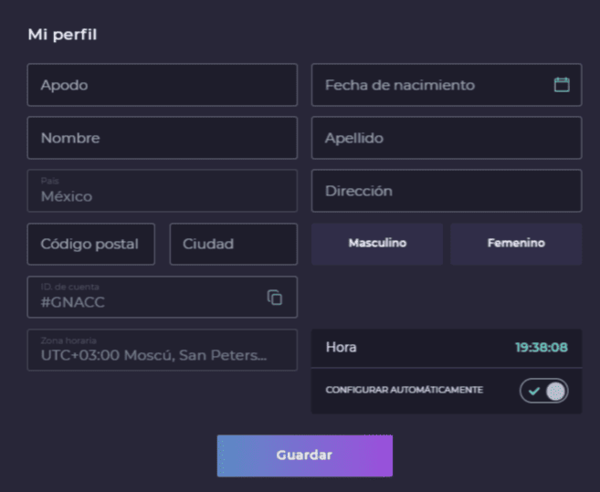Select the Apellido text field
This screenshot has height=492, width=600.
(x=446, y=138)
